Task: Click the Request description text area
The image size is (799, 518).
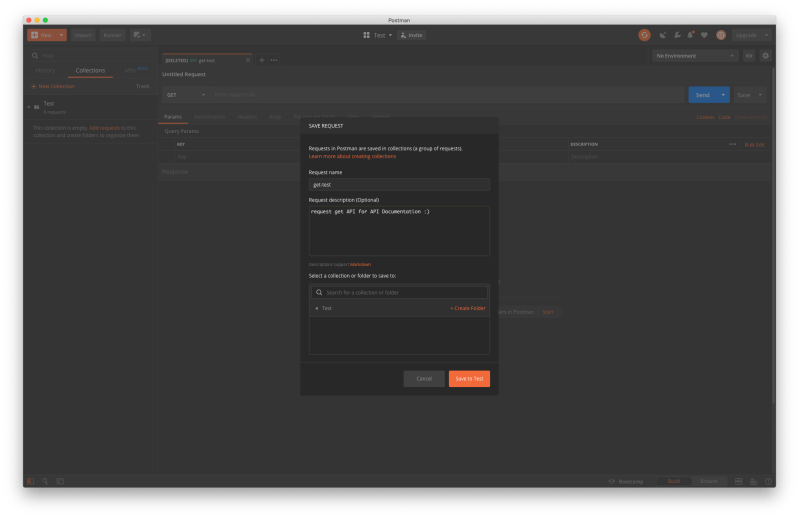Action: (x=399, y=231)
